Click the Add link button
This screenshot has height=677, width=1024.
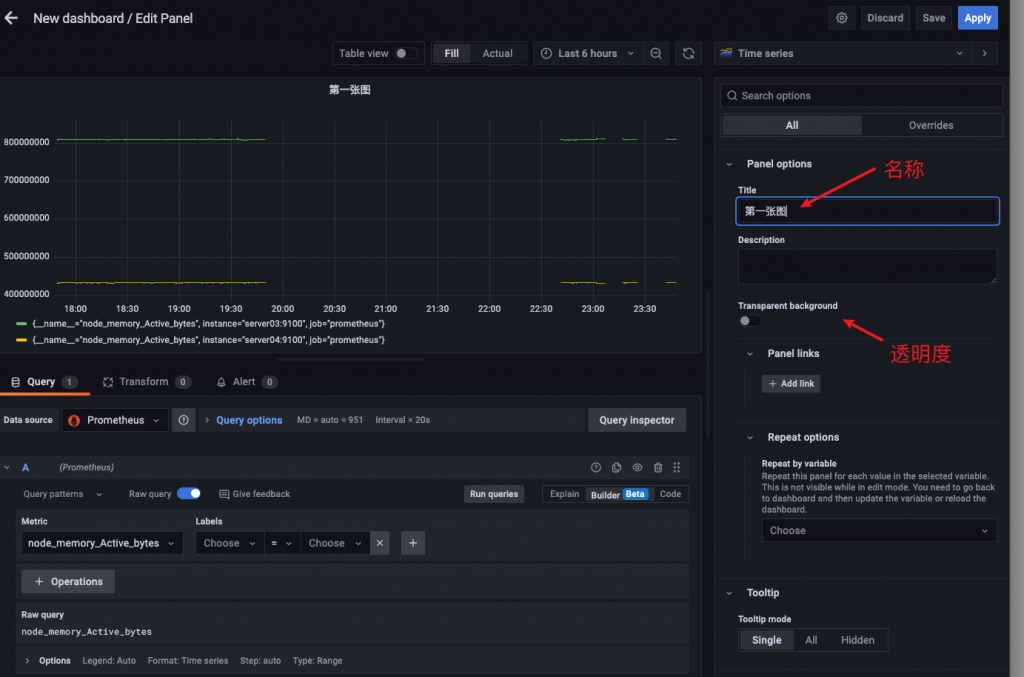coord(791,384)
